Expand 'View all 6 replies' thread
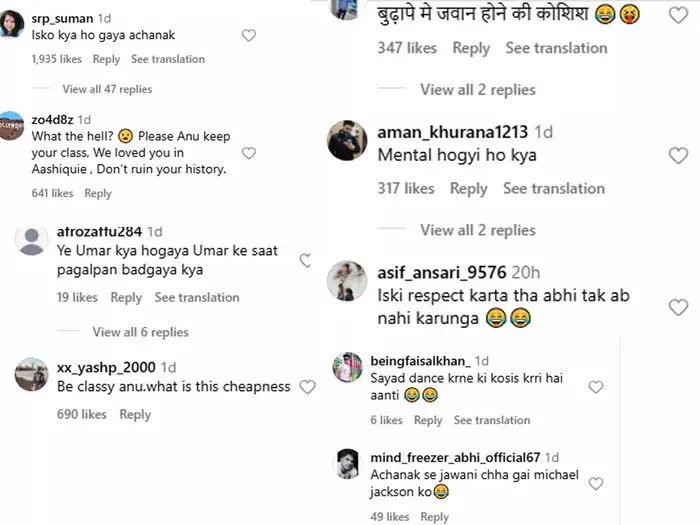The height and width of the screenshot is (525, 700). click(x=140, y=332)
